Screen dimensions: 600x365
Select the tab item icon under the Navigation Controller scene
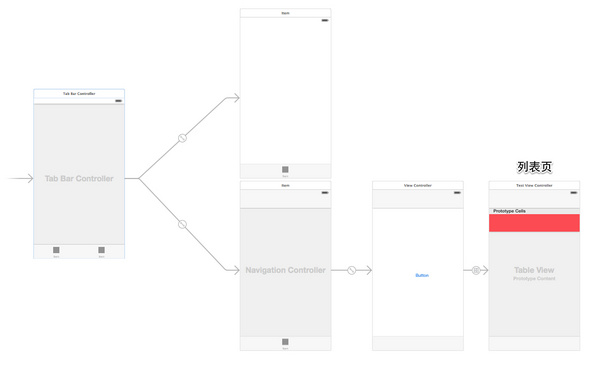[x=285, y=342]
